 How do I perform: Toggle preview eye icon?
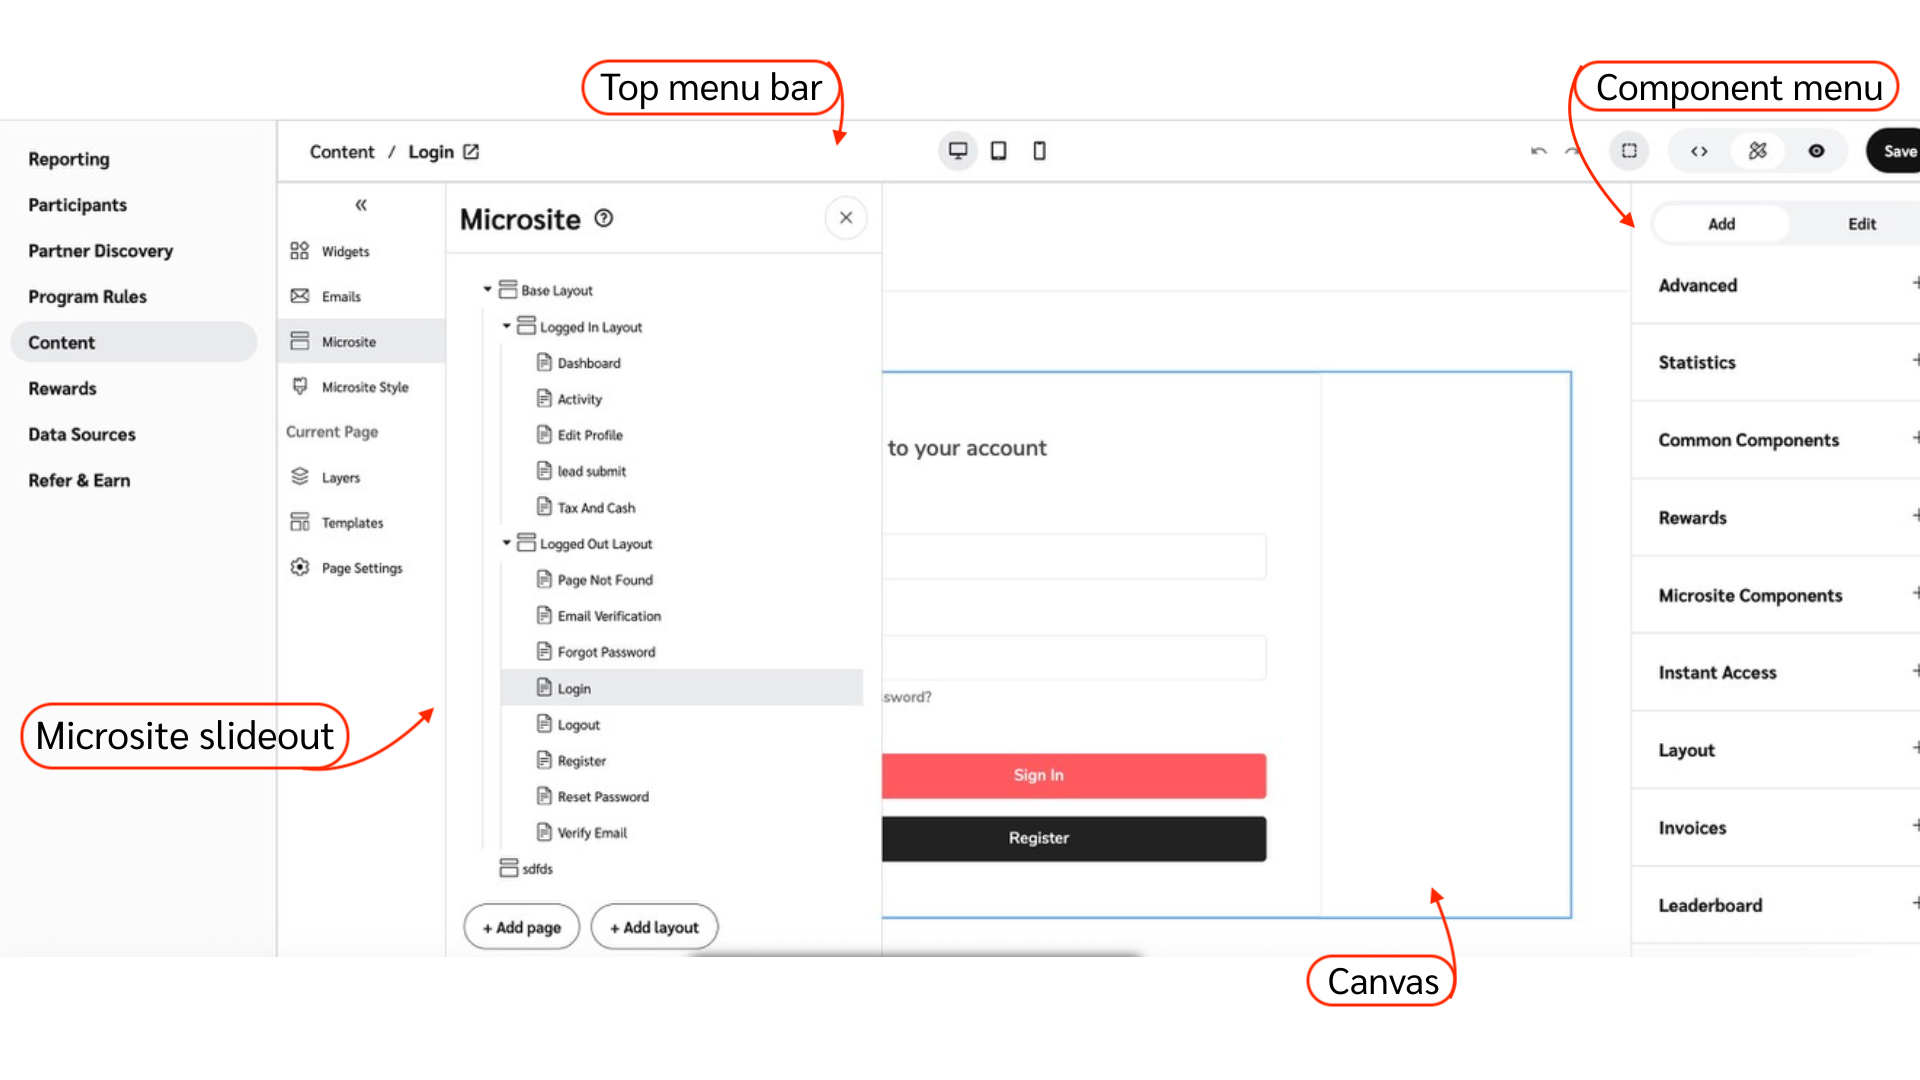[x=1816, y=151]
